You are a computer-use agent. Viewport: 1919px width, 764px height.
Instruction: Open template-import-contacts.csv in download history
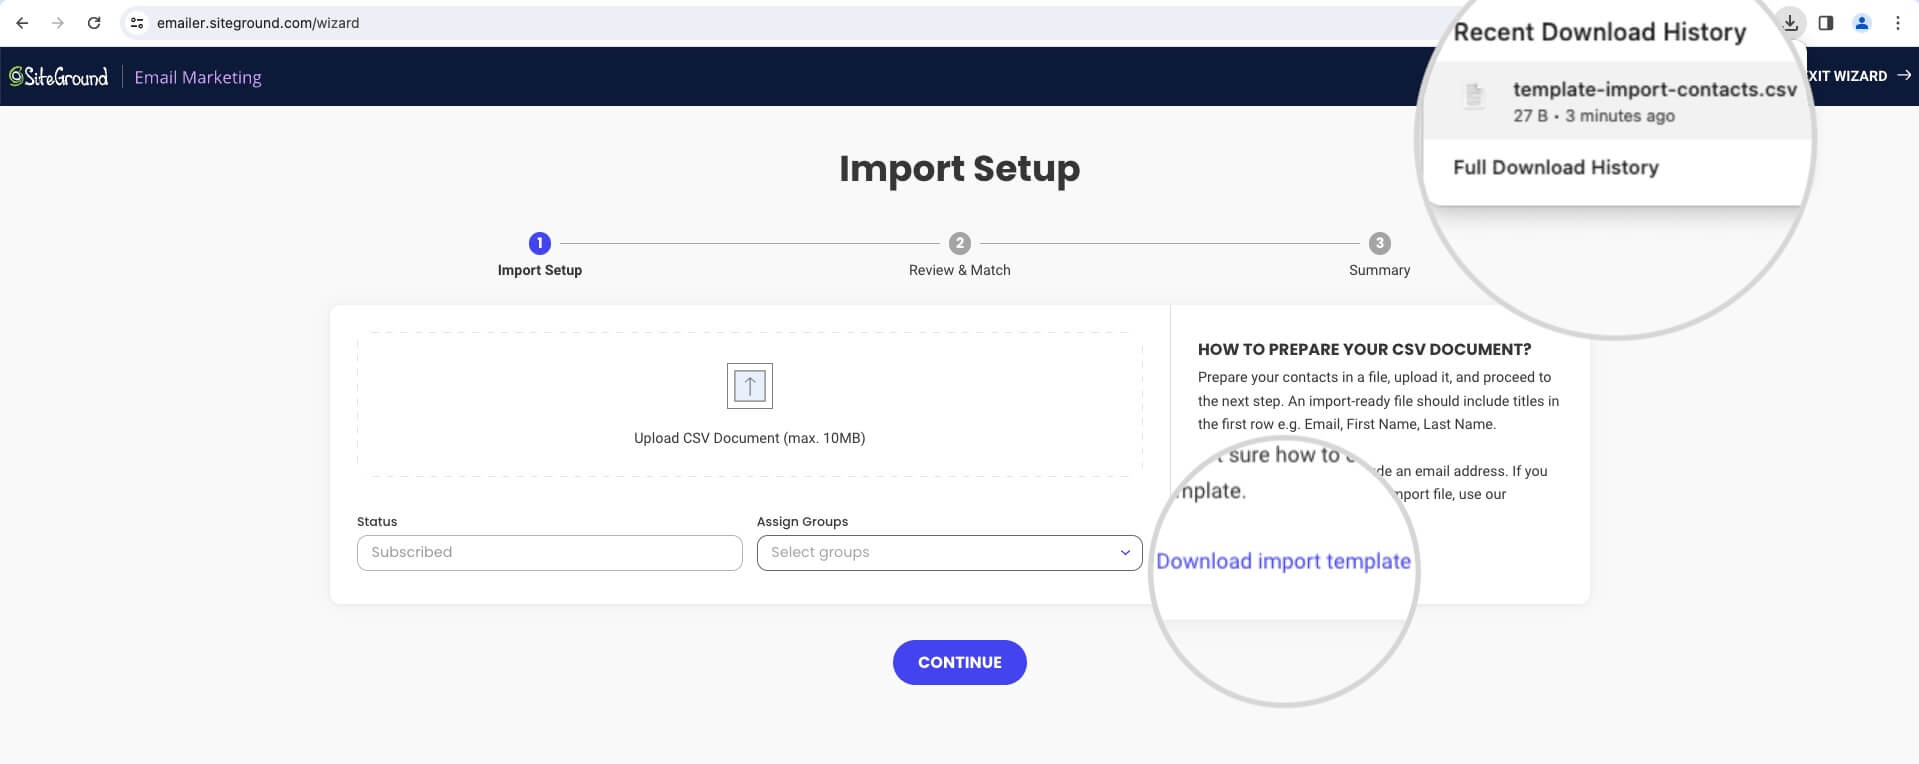1617,101
